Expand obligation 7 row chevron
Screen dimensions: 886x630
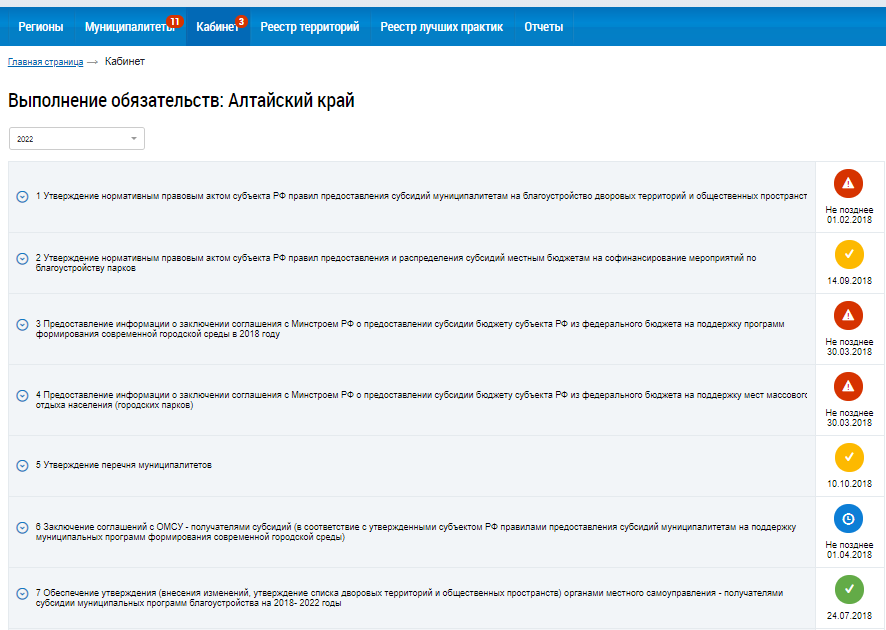point(22,594)
